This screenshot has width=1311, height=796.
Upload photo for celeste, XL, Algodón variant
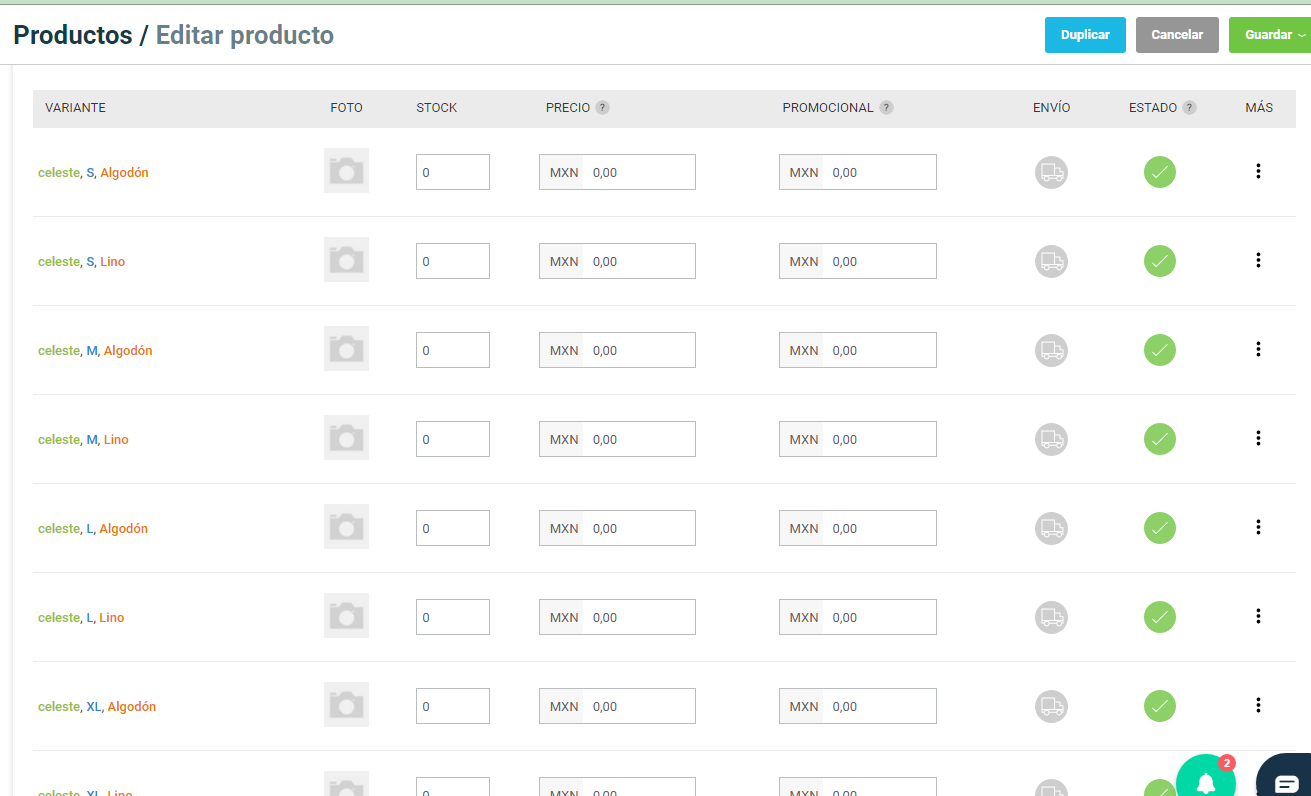pos(346,705)
